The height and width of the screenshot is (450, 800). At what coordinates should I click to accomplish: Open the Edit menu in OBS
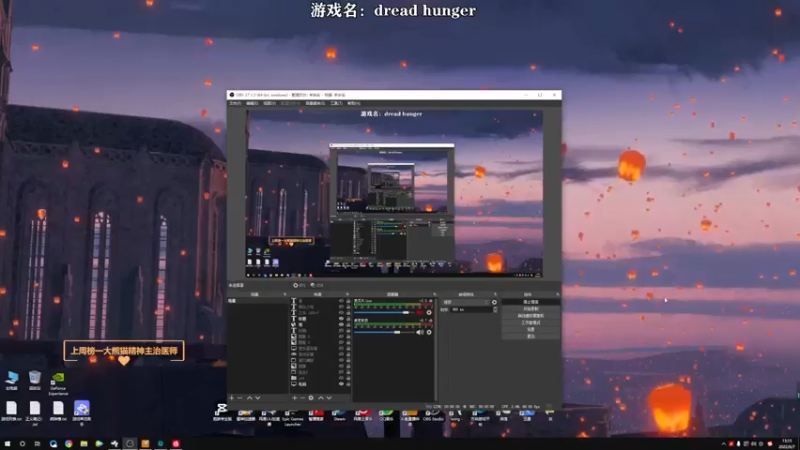coord(252,103)
